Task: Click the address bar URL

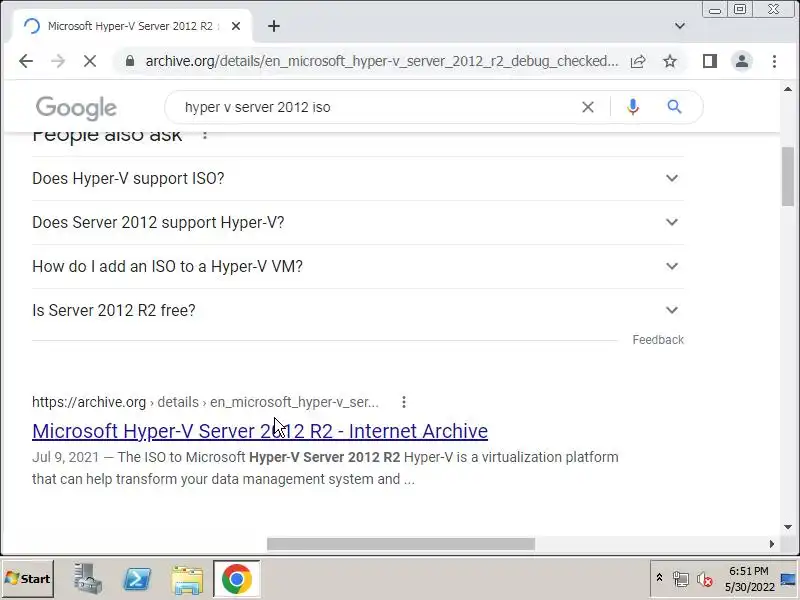Action: (x=382, y=61)
